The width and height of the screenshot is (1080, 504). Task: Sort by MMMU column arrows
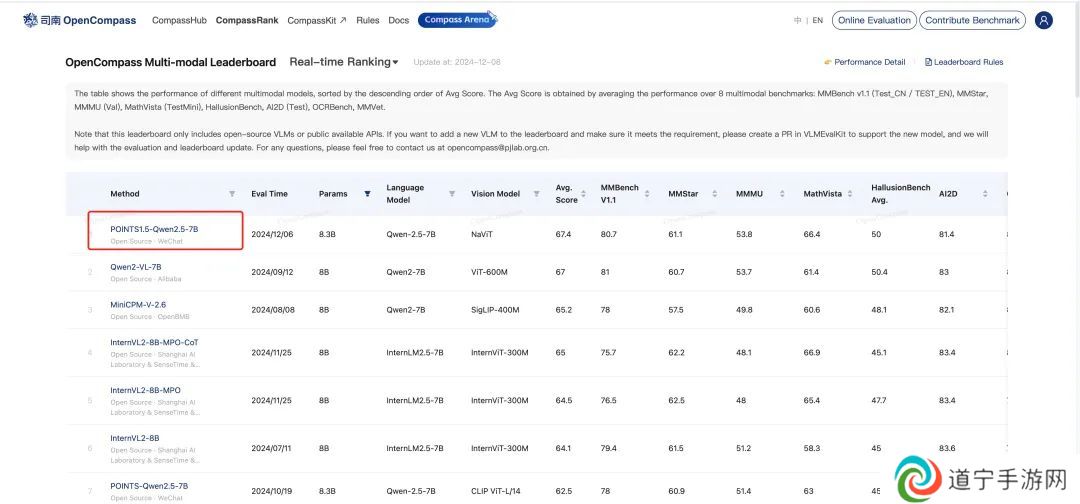782,194
